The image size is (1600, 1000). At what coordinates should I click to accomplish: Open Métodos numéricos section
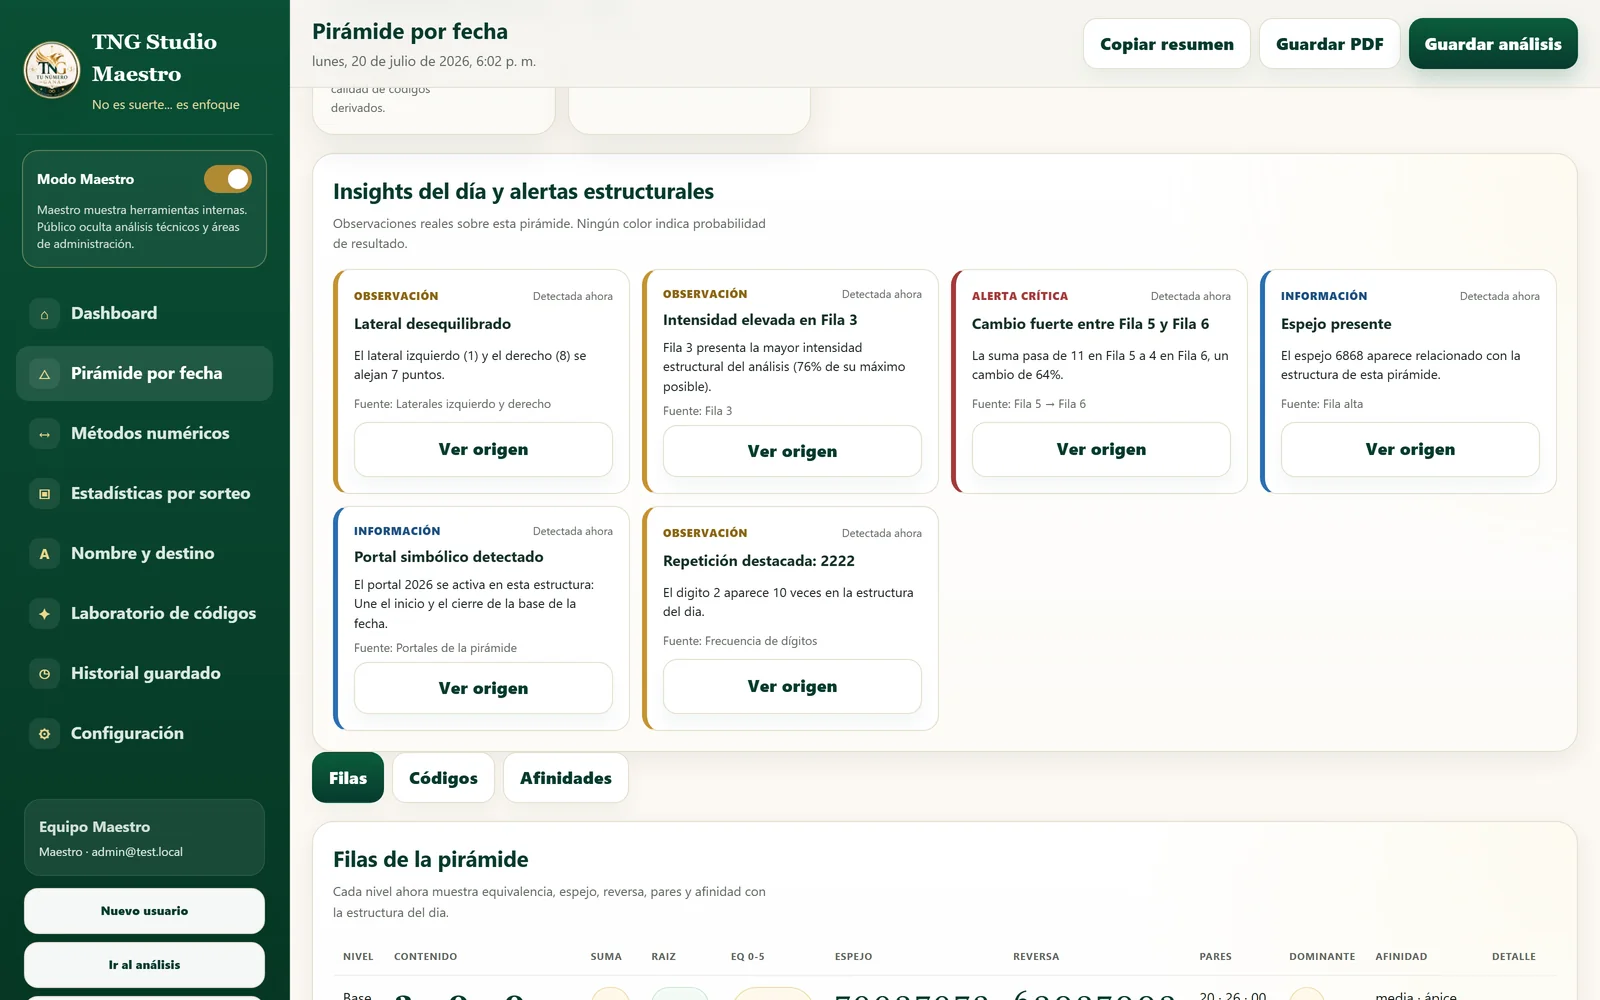click(144, 434)
